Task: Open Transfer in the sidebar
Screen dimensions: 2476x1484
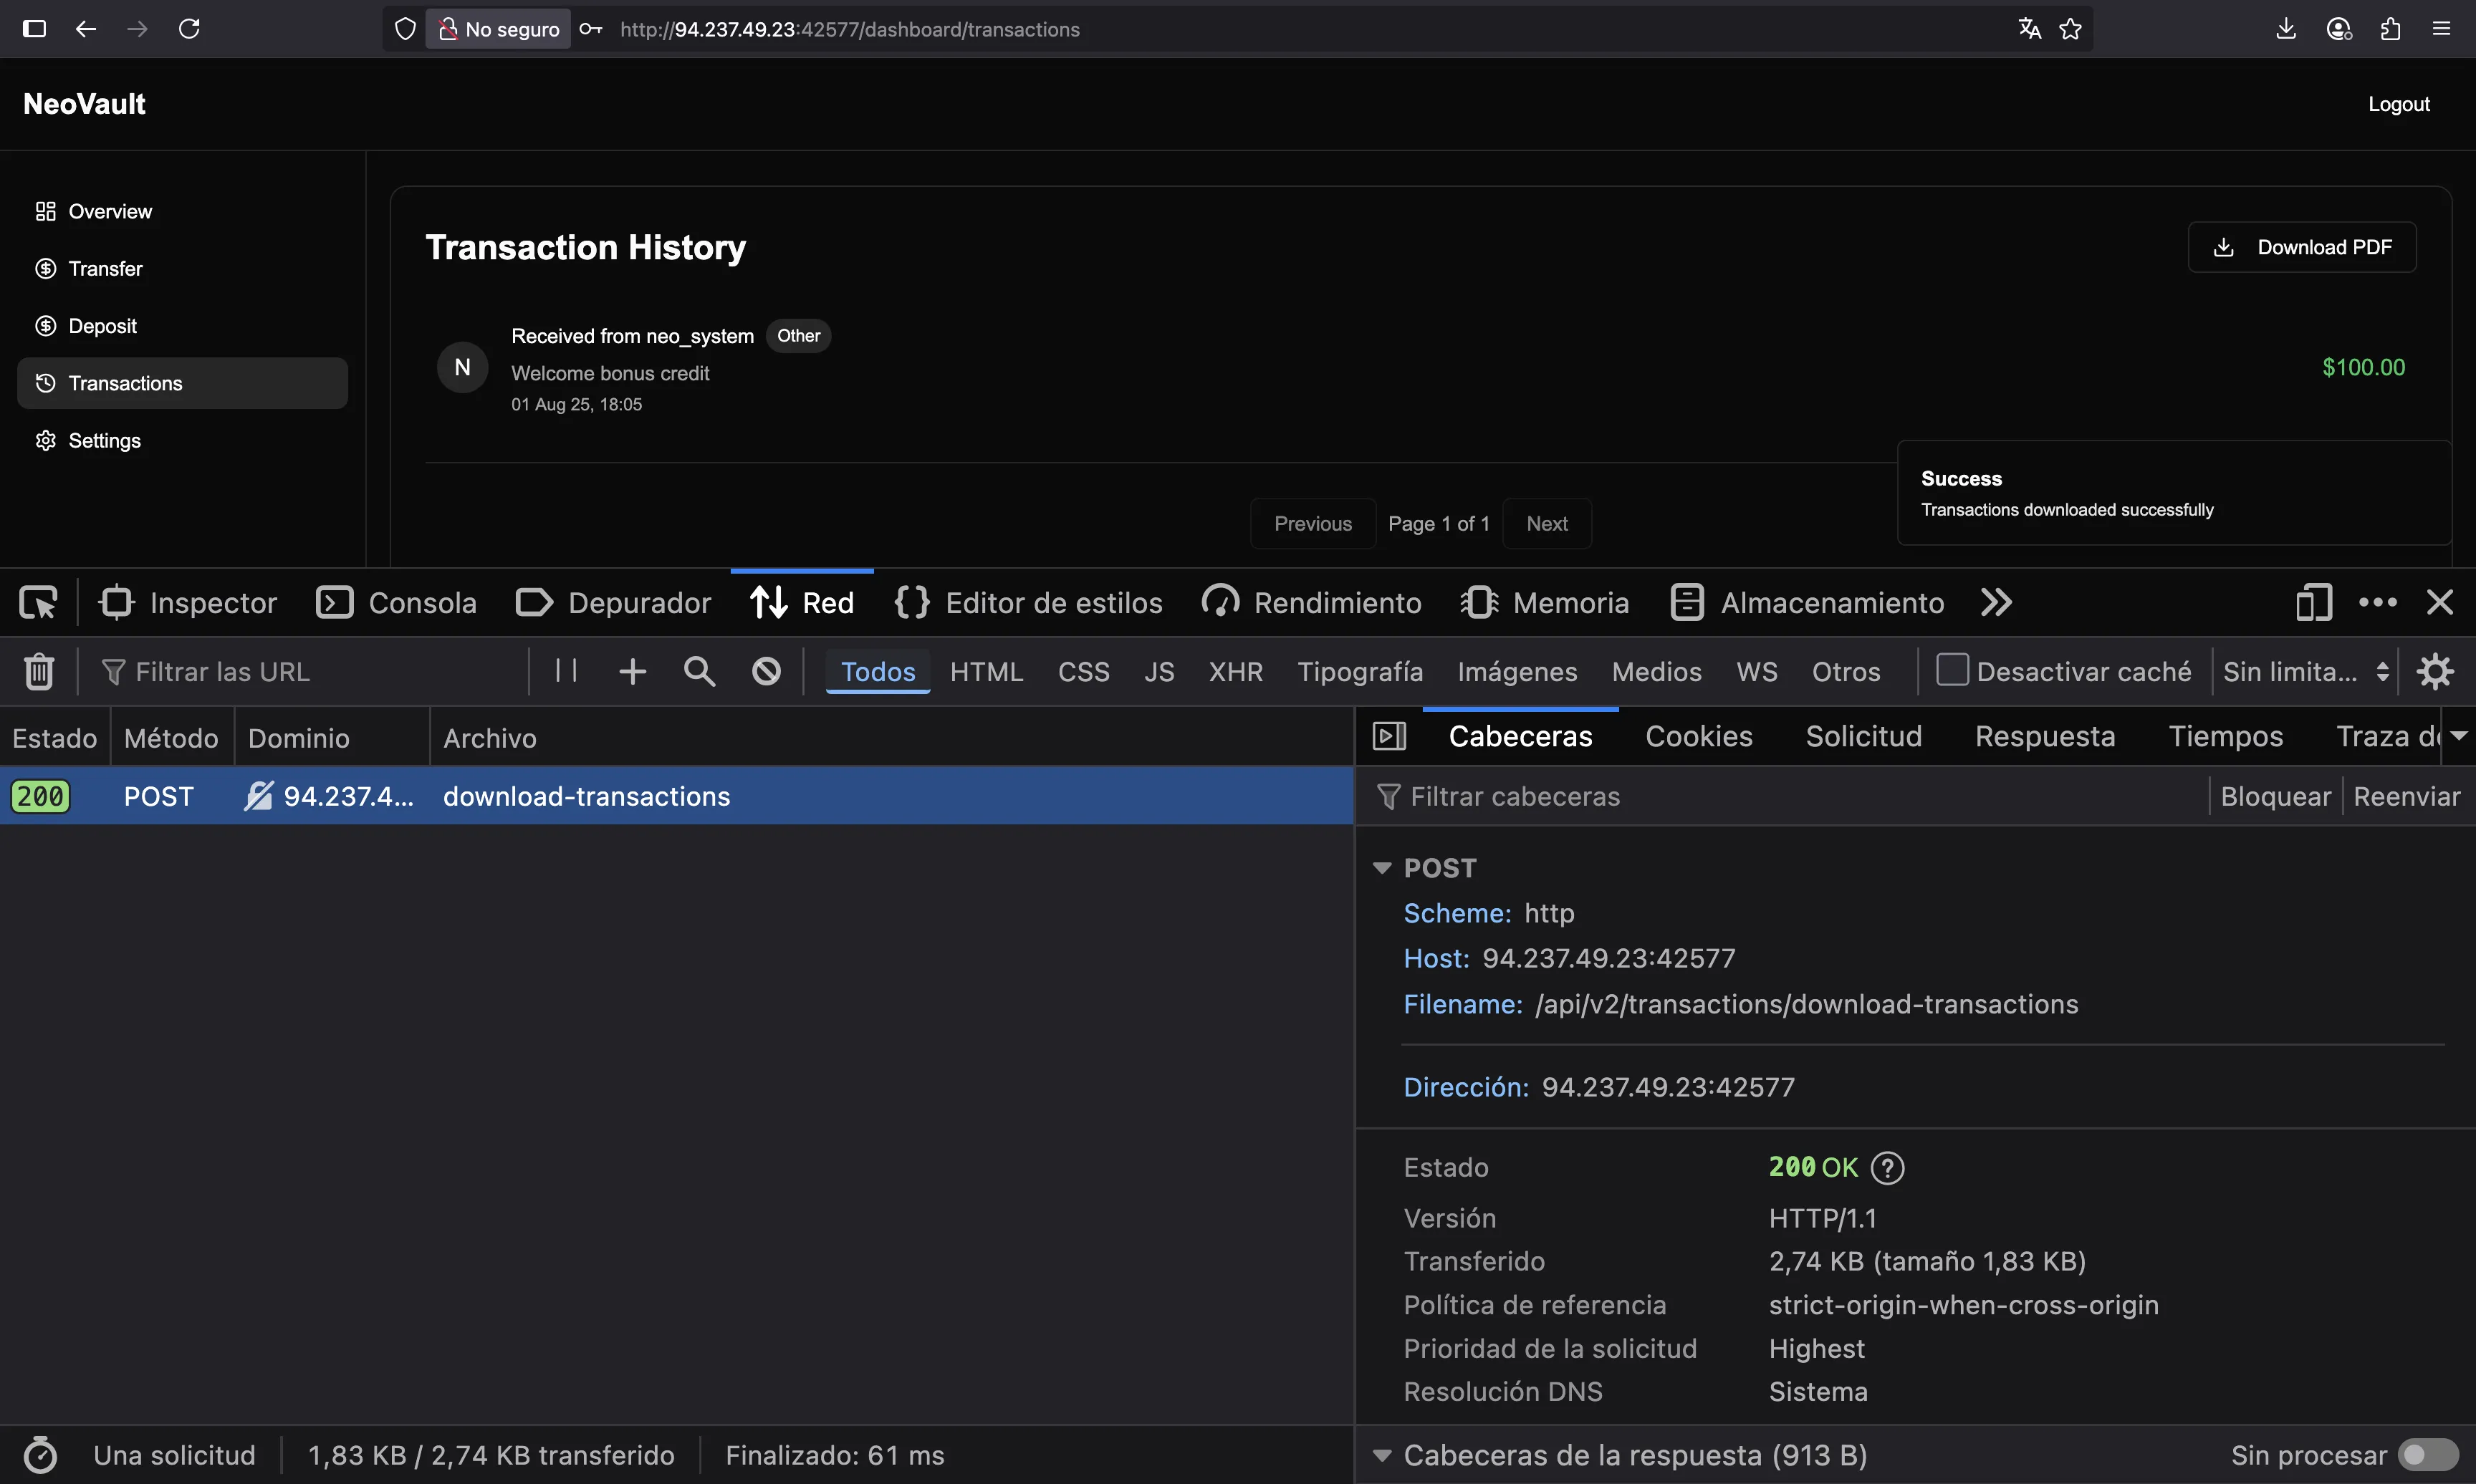Action: point(183,268)
